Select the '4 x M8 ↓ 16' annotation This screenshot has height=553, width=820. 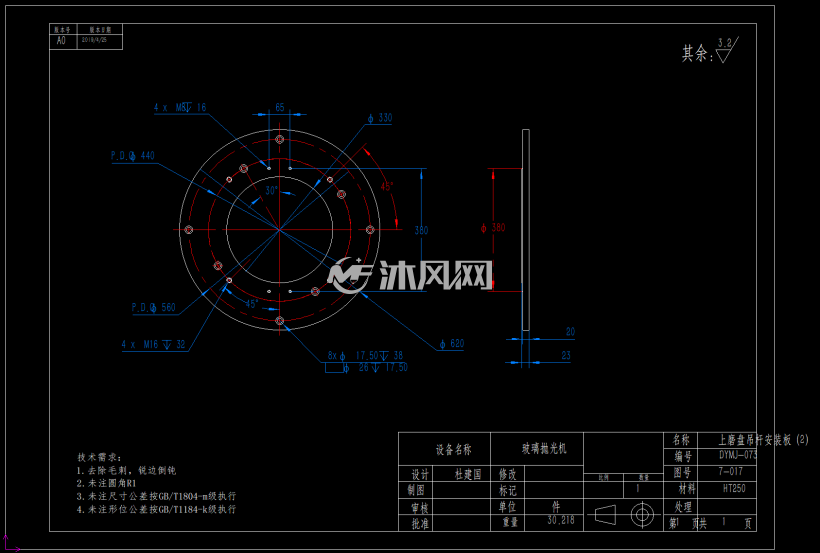tap(180, 107)
